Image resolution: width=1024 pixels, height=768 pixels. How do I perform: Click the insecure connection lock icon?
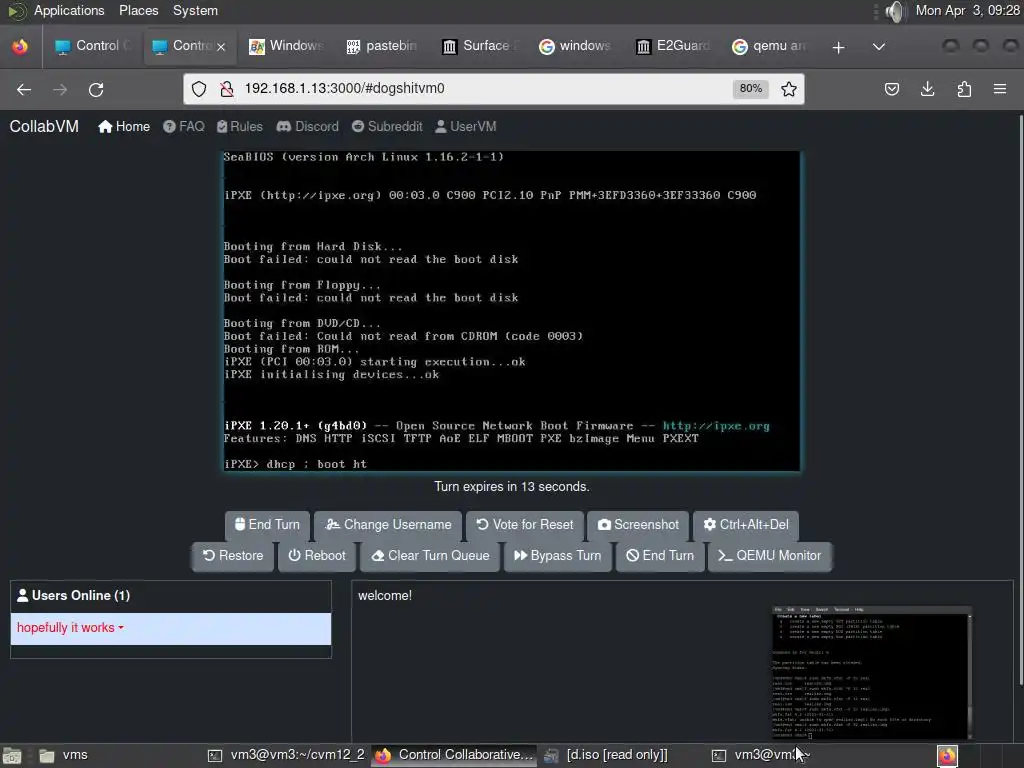(227, 89)
